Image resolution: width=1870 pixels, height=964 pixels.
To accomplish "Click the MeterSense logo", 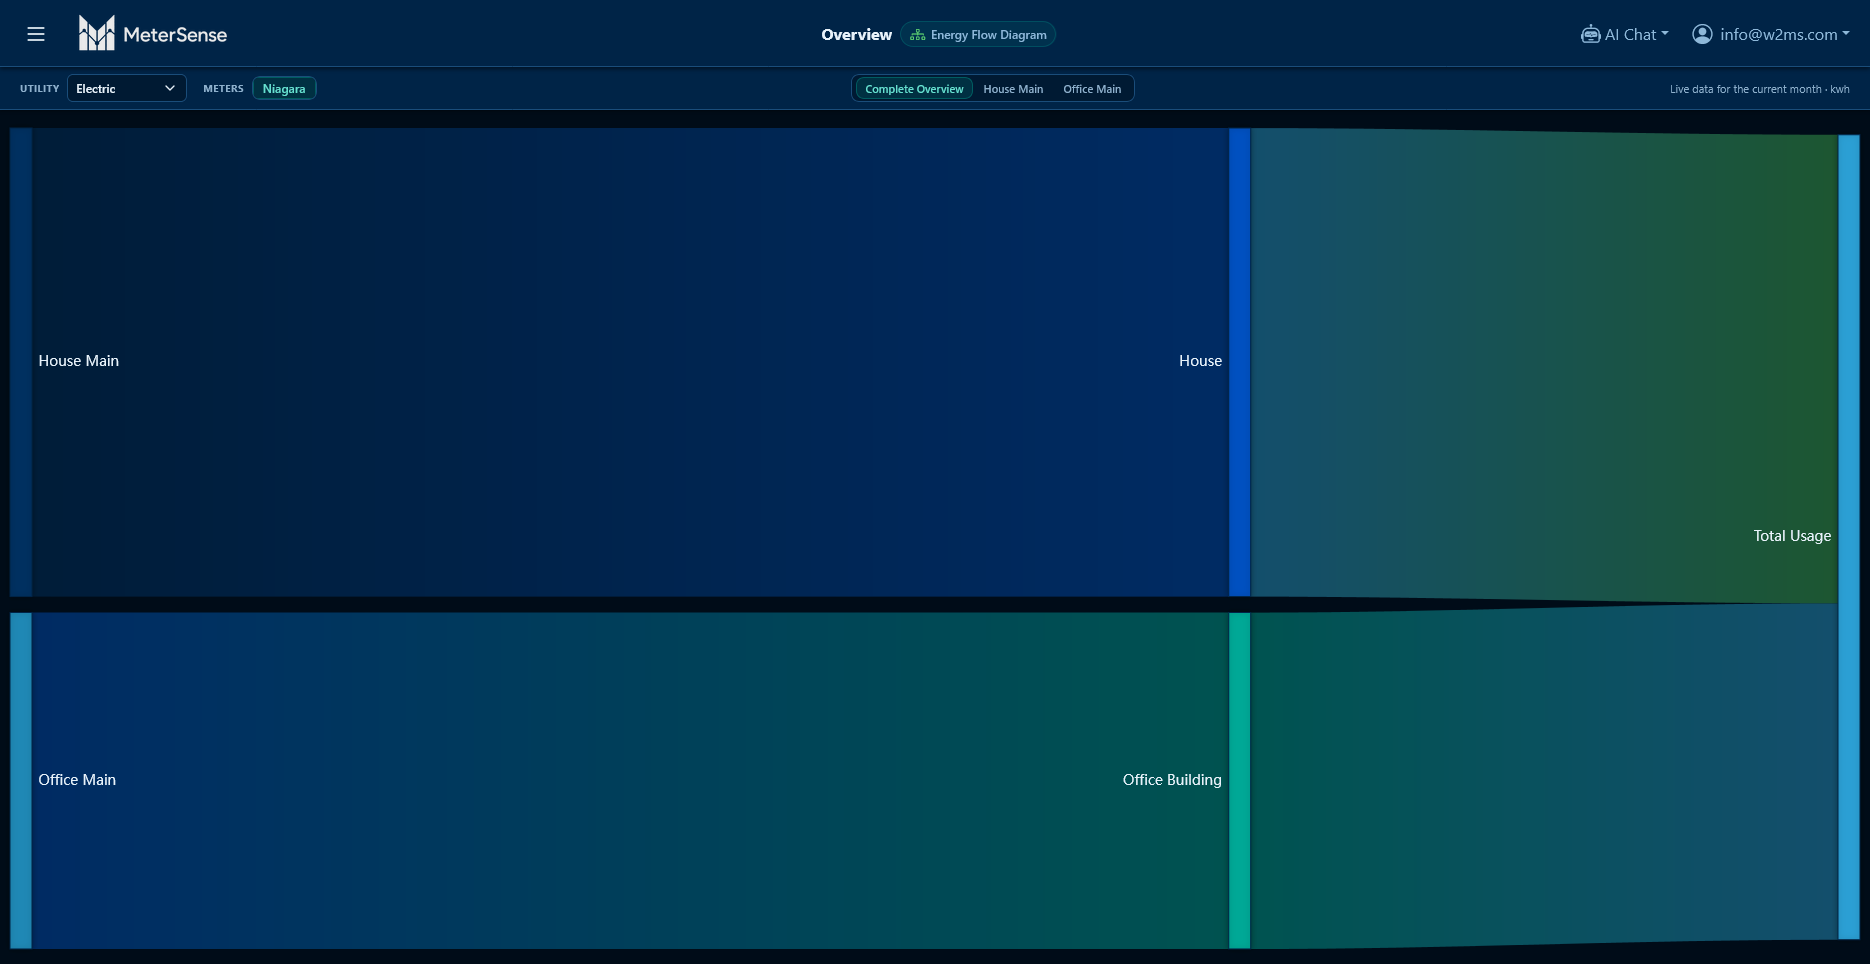I will (153, 34).
